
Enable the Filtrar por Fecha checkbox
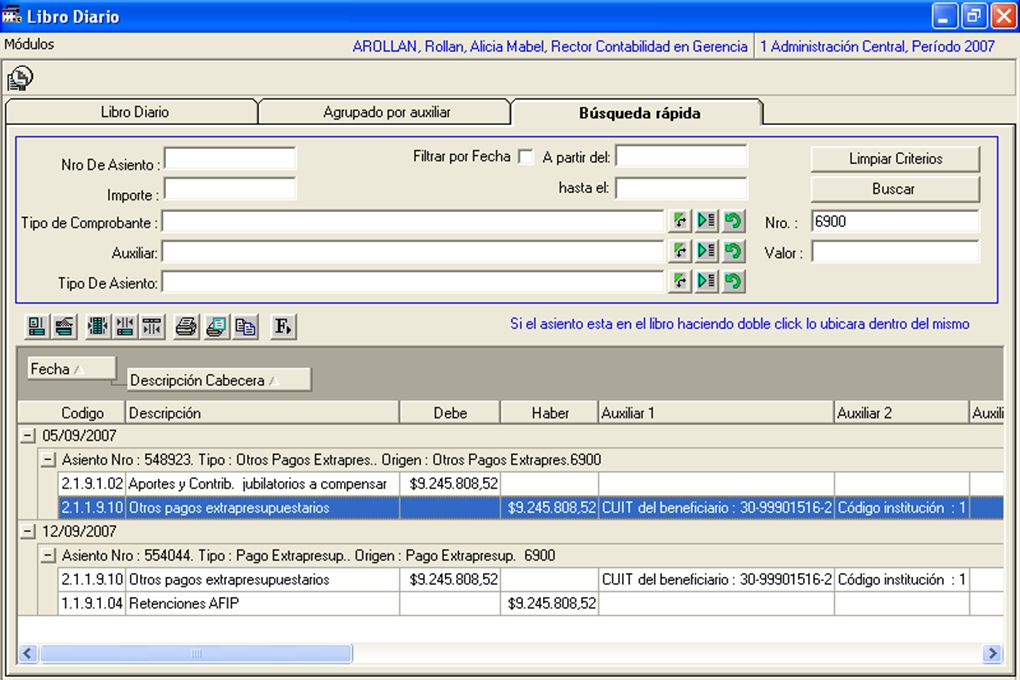click(526, 157)
